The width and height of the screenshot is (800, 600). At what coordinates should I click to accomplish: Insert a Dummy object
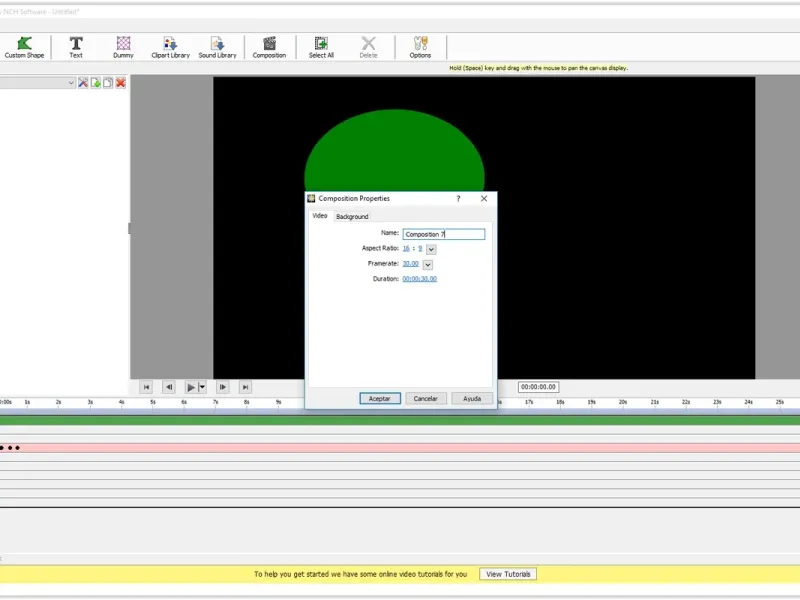pos(123,47)
